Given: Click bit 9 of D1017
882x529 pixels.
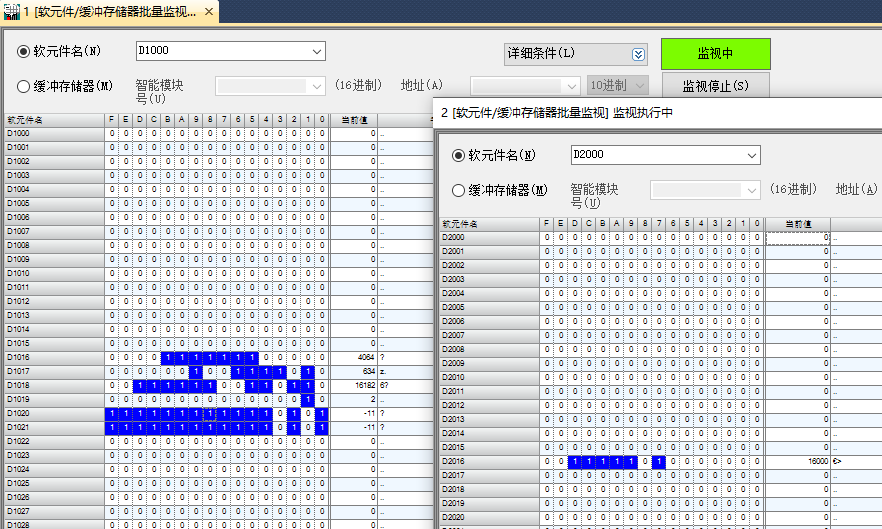Looking at the screenshot, I should pyautogui.click(x=196, y=371).
